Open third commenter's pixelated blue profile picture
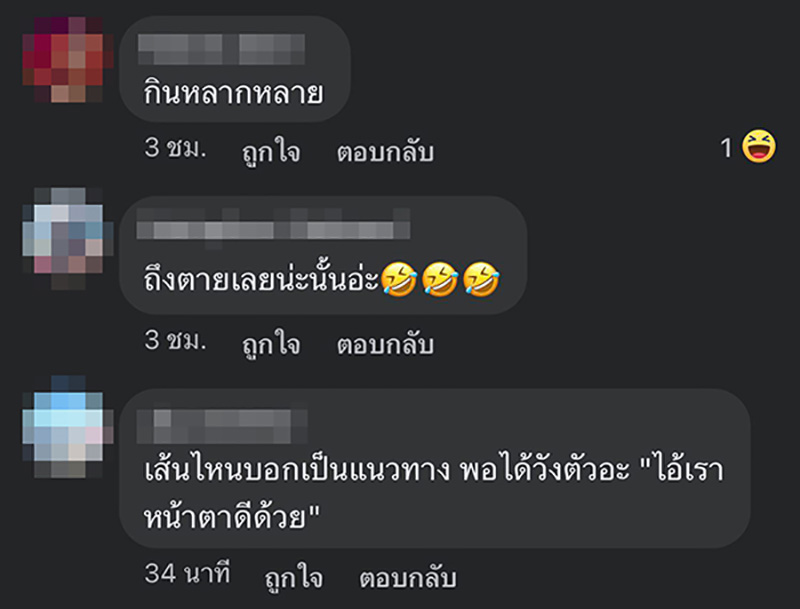 click(68, 427)
